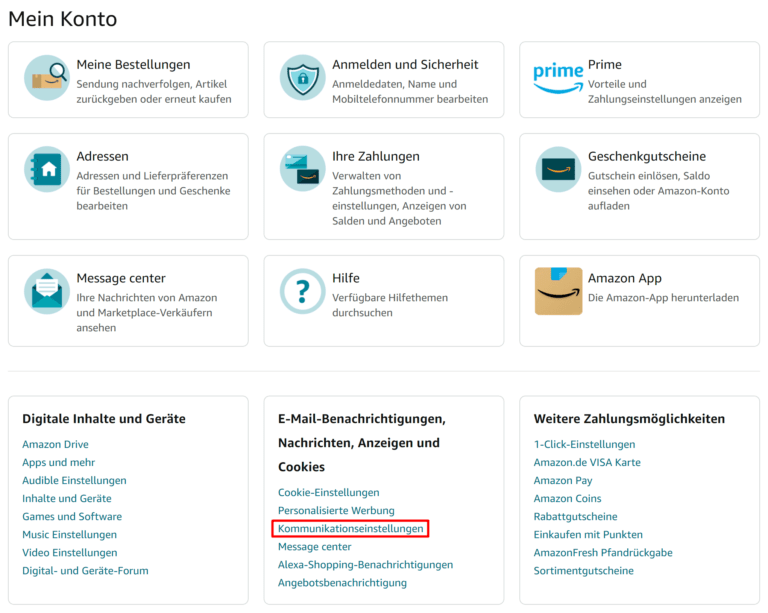Screen dimensions: 768x613
Task: Click the Prime logo icon
Action: 558,78
